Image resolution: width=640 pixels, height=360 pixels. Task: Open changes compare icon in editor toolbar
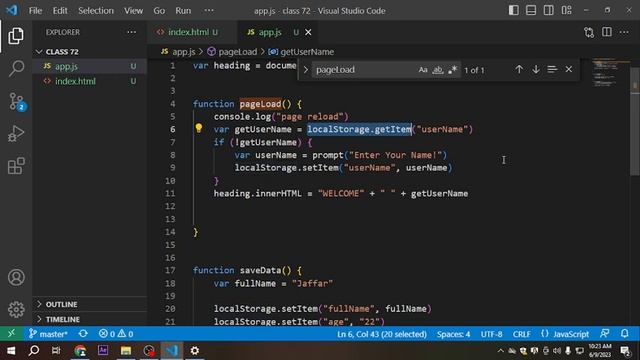click(589, 32)
